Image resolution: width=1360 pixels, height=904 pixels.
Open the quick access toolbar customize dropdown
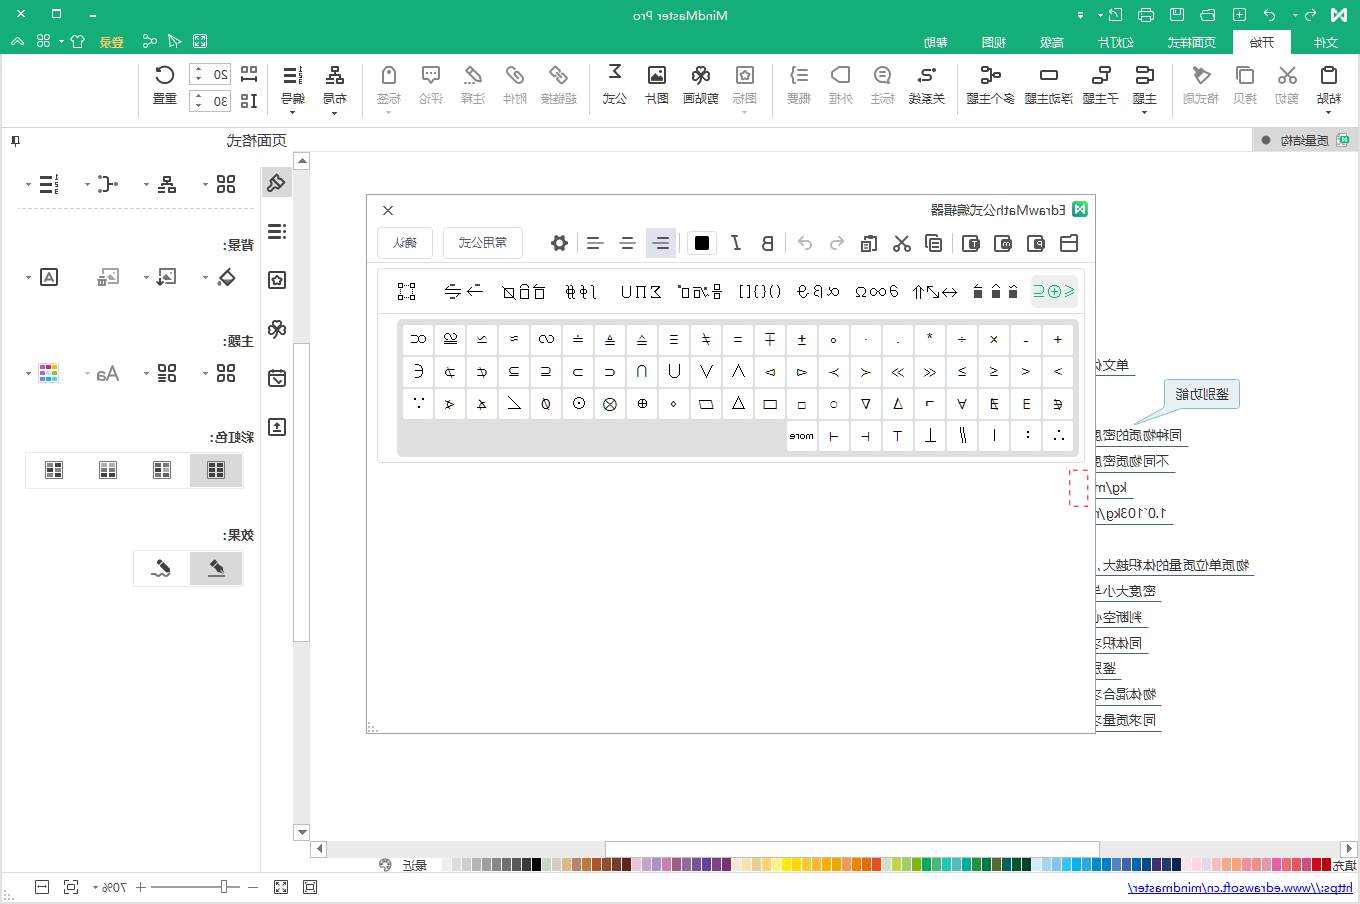tap(1080, 15)
